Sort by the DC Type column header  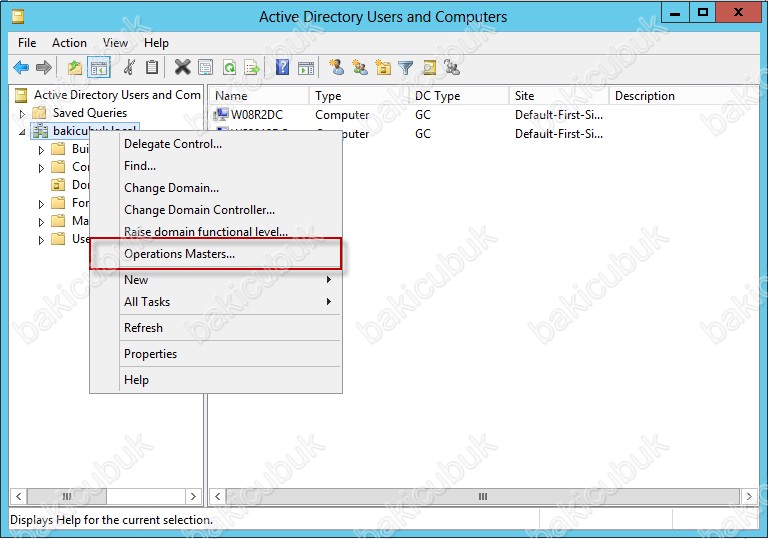459,96
